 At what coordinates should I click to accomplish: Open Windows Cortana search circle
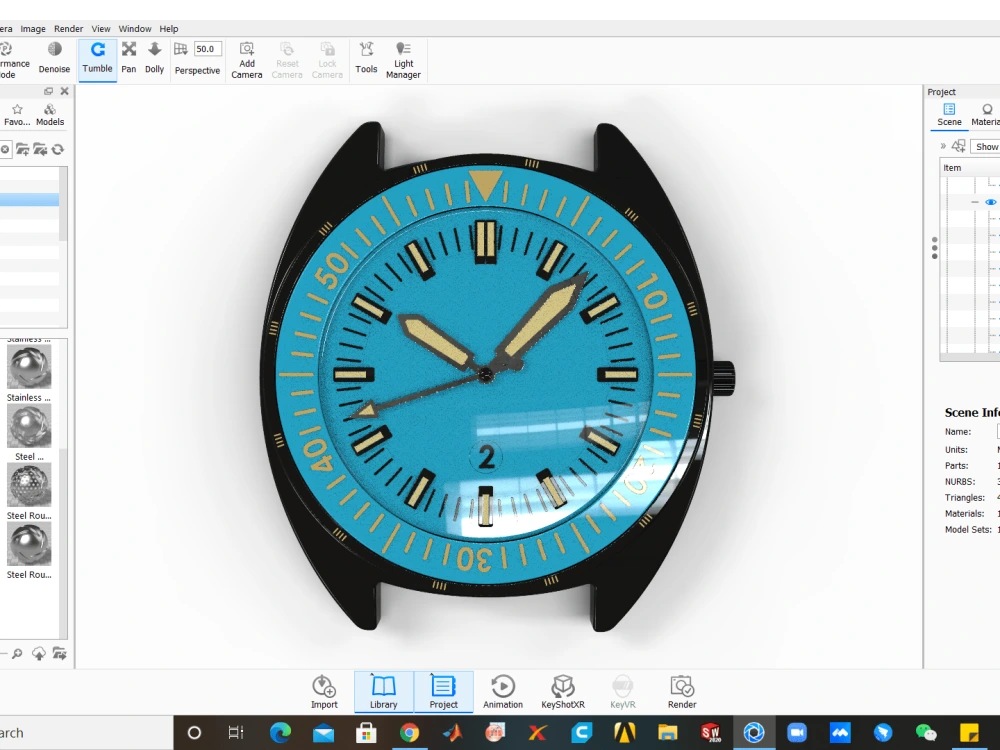pyautogui.click(x=195, y=733)
